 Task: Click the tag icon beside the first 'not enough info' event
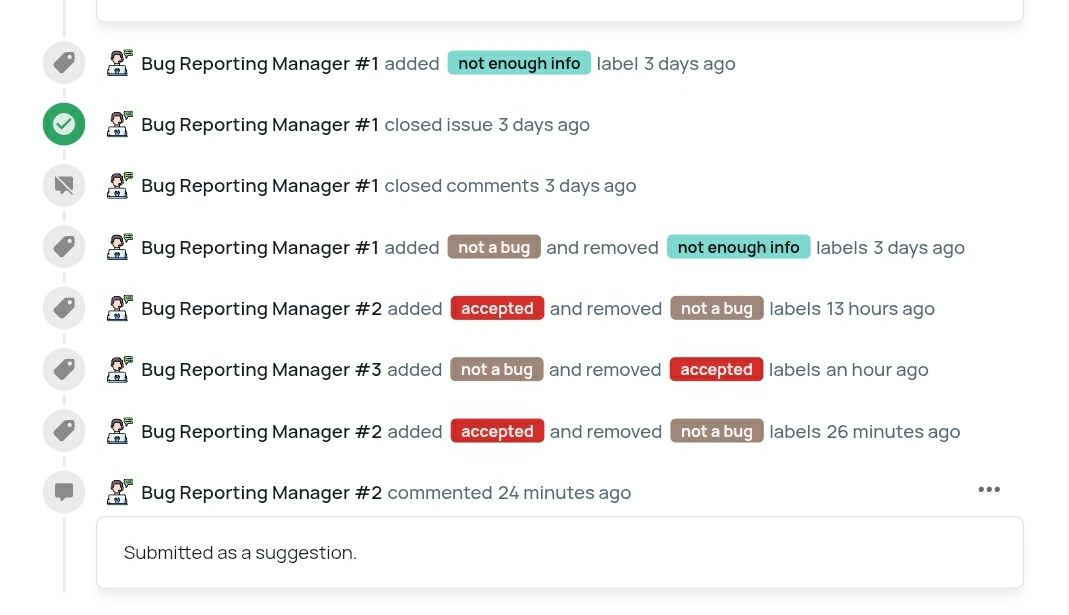[x=64, y=63]
